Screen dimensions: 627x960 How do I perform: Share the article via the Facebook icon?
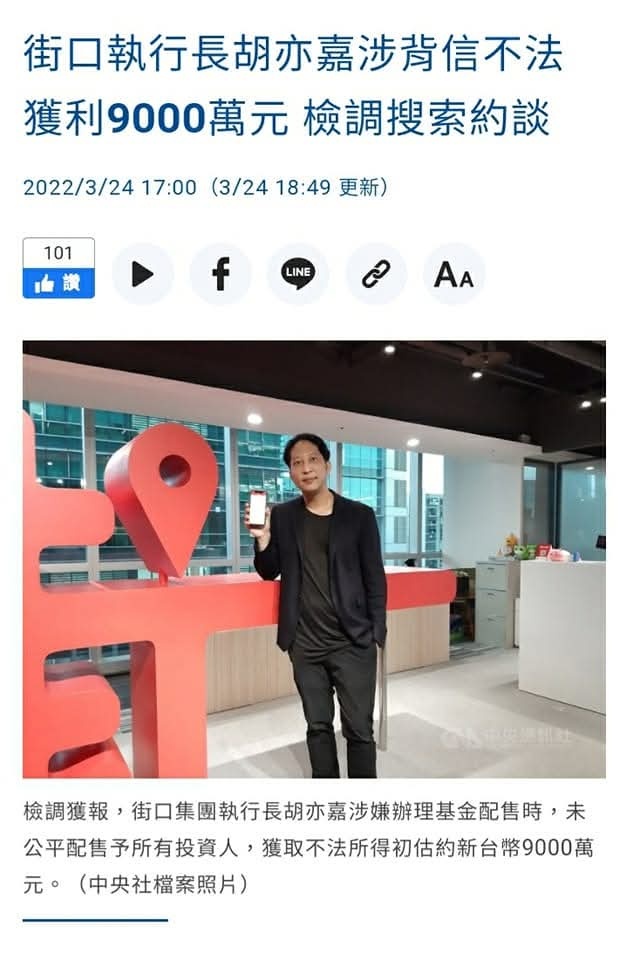pos(220,274)
